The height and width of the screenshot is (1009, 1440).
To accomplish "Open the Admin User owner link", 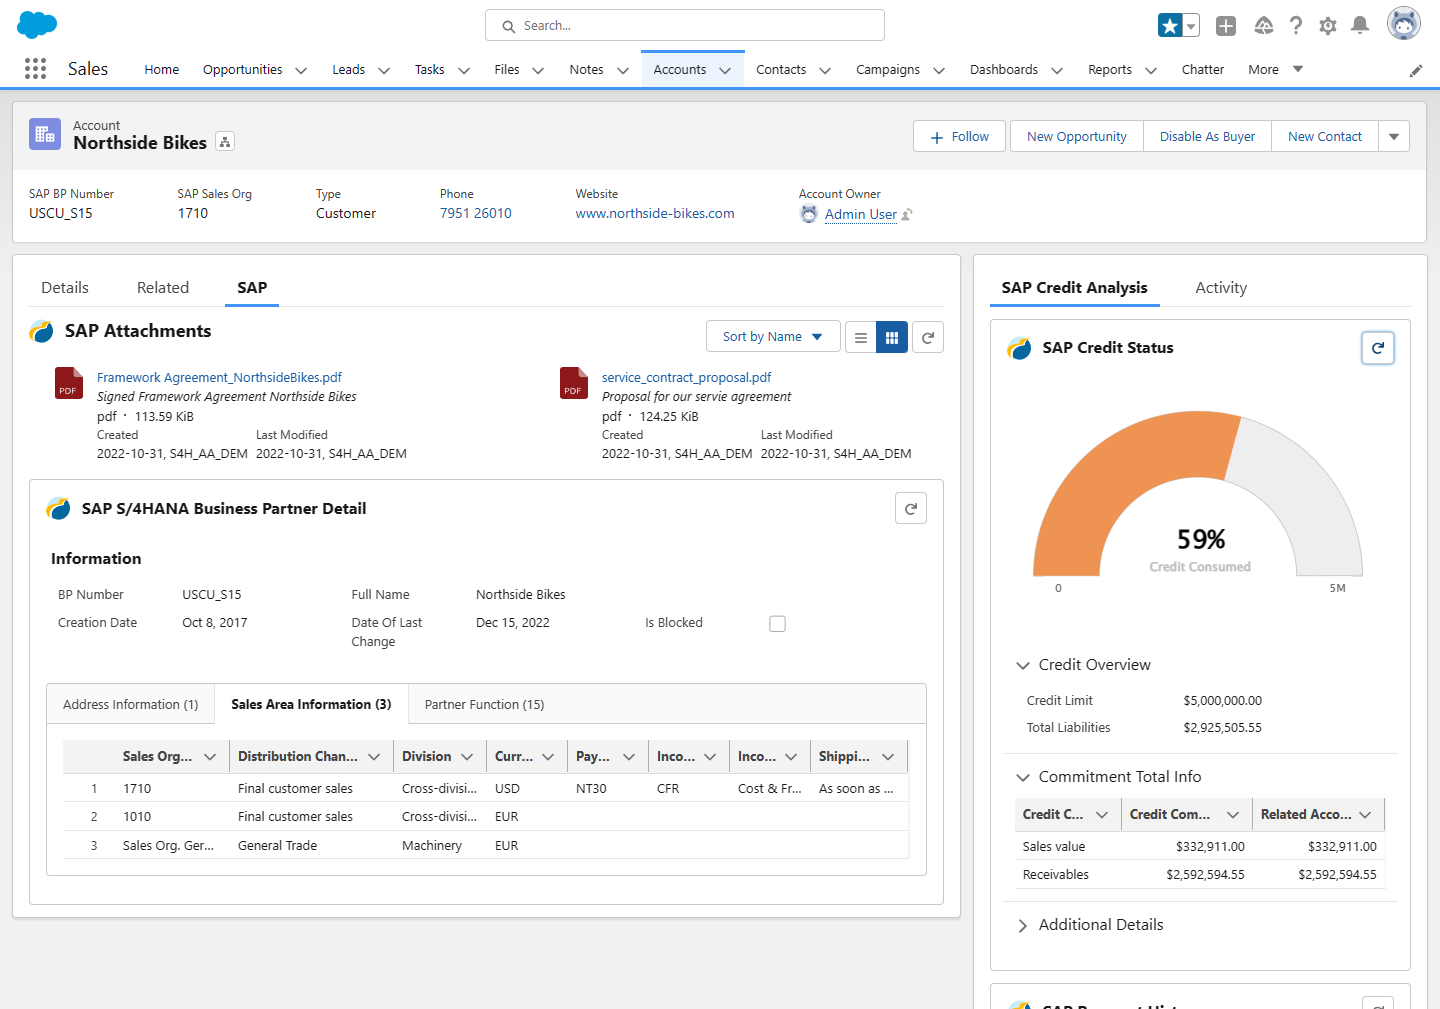I will (861, 215).
